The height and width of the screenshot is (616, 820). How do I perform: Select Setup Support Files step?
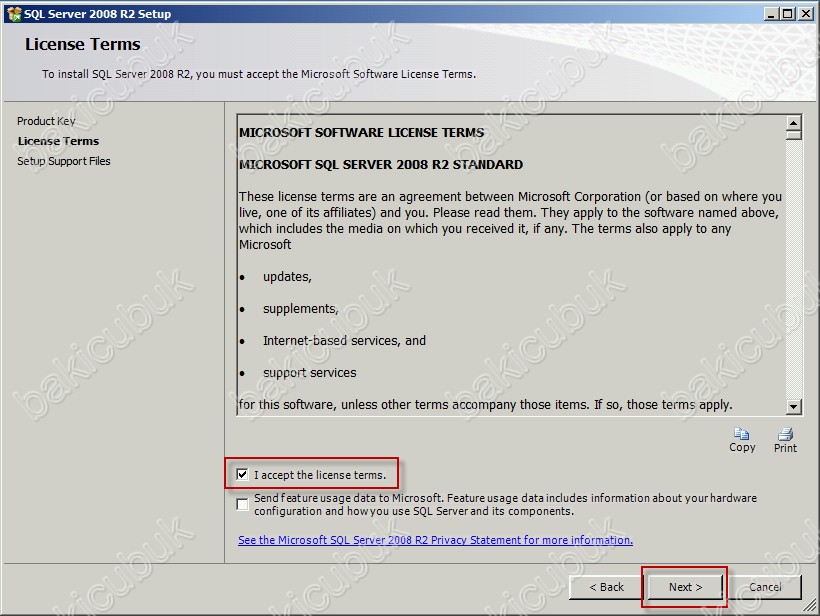pyautogui.click(x=64, y=161)
